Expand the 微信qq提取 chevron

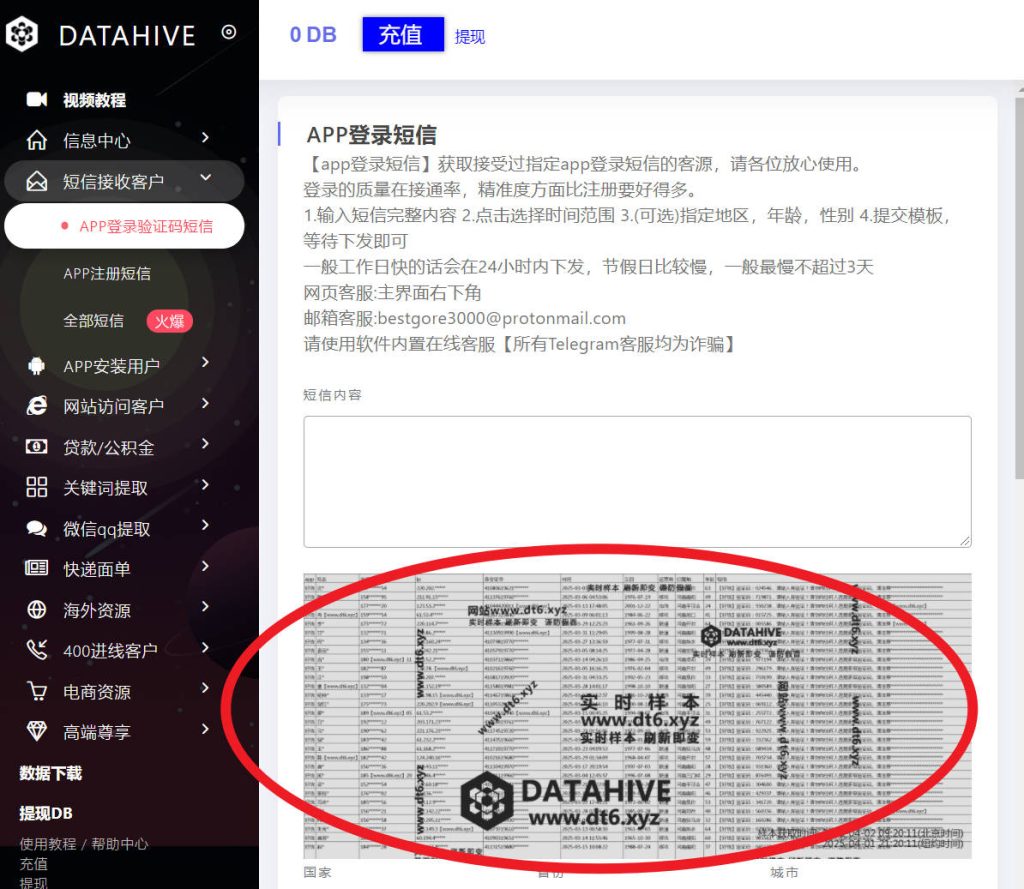coord(205,525)
